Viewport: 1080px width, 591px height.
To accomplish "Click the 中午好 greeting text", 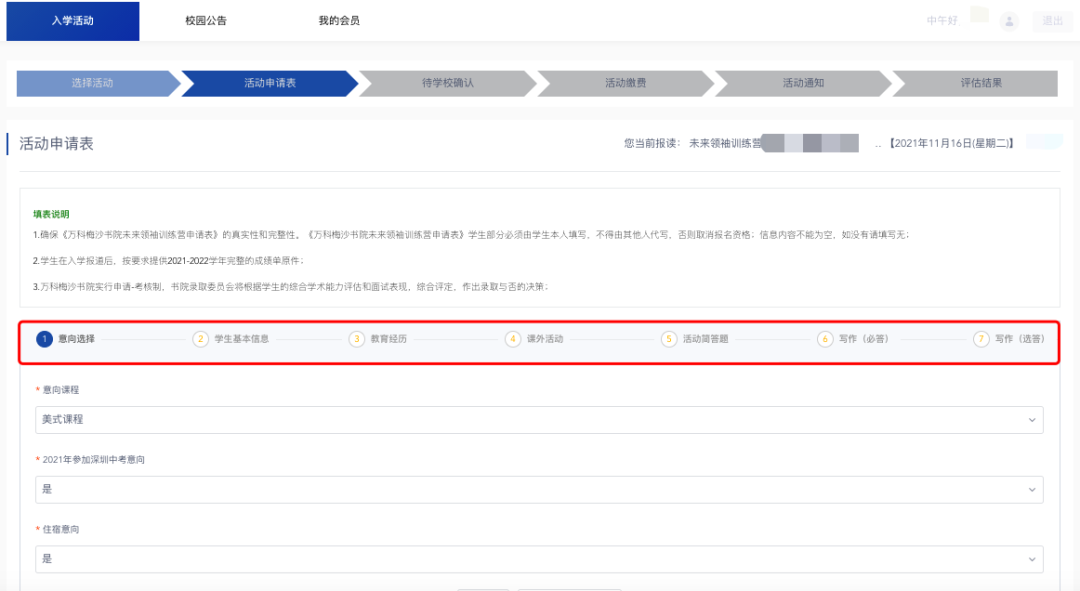I will (942, 21).
